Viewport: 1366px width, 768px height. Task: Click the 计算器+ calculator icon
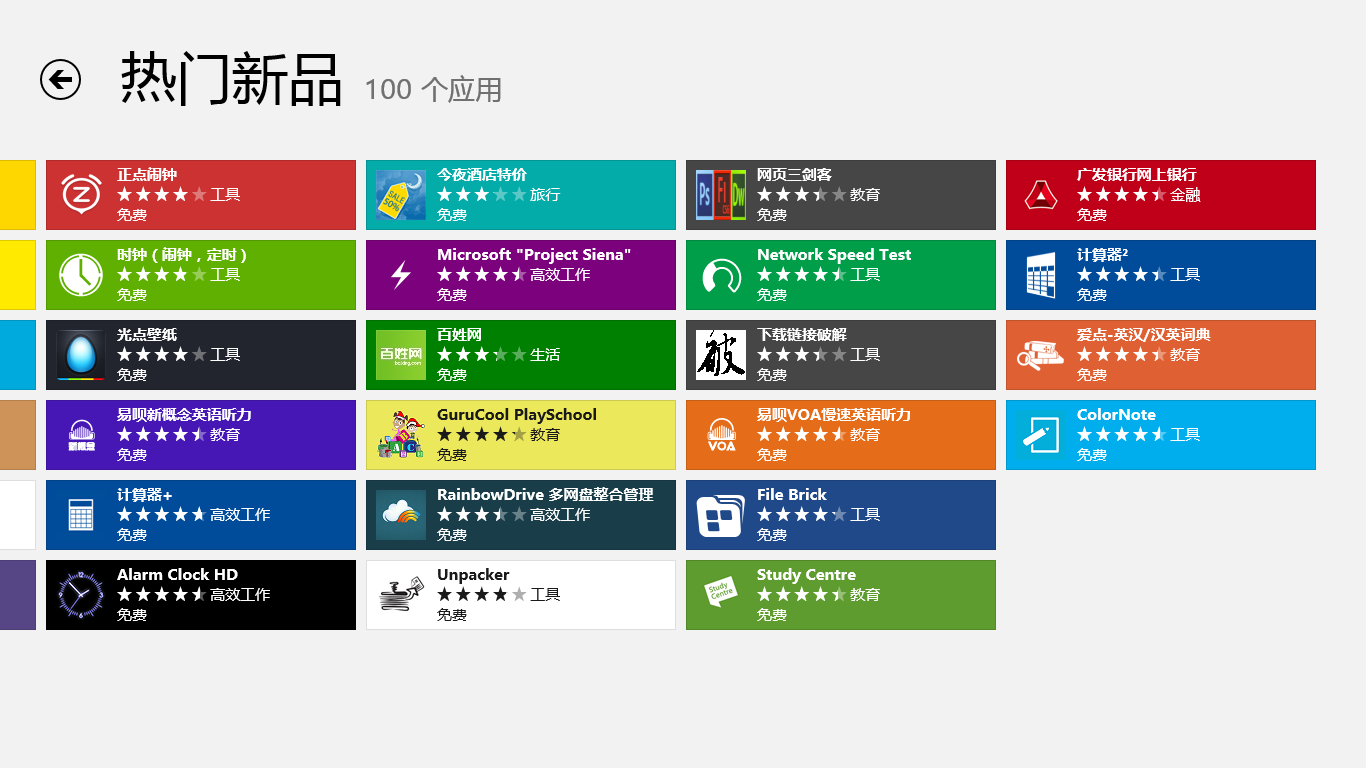(x=81, y=515)
